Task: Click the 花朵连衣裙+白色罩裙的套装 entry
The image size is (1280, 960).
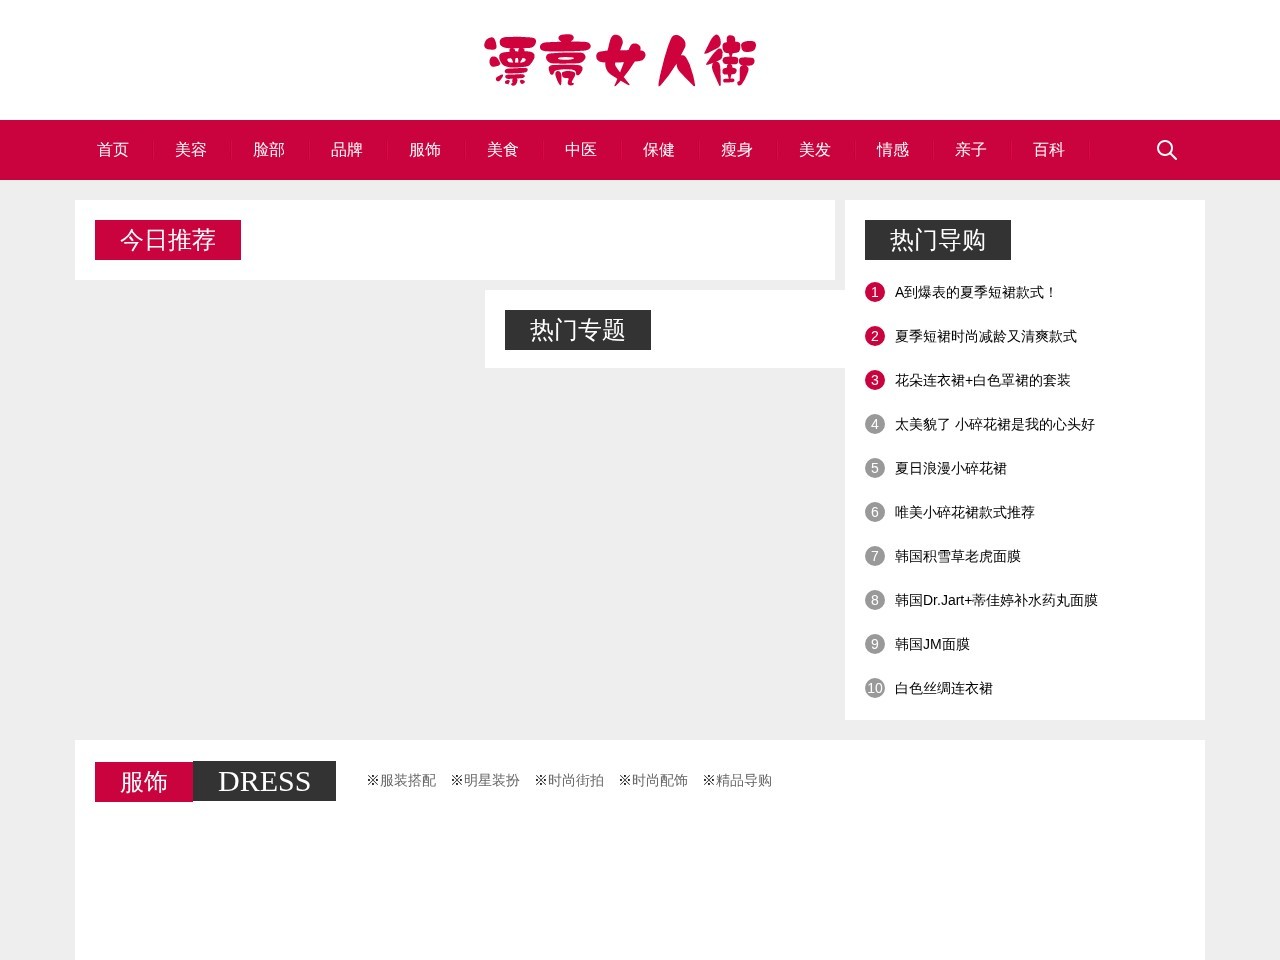Action: point(981,380)
